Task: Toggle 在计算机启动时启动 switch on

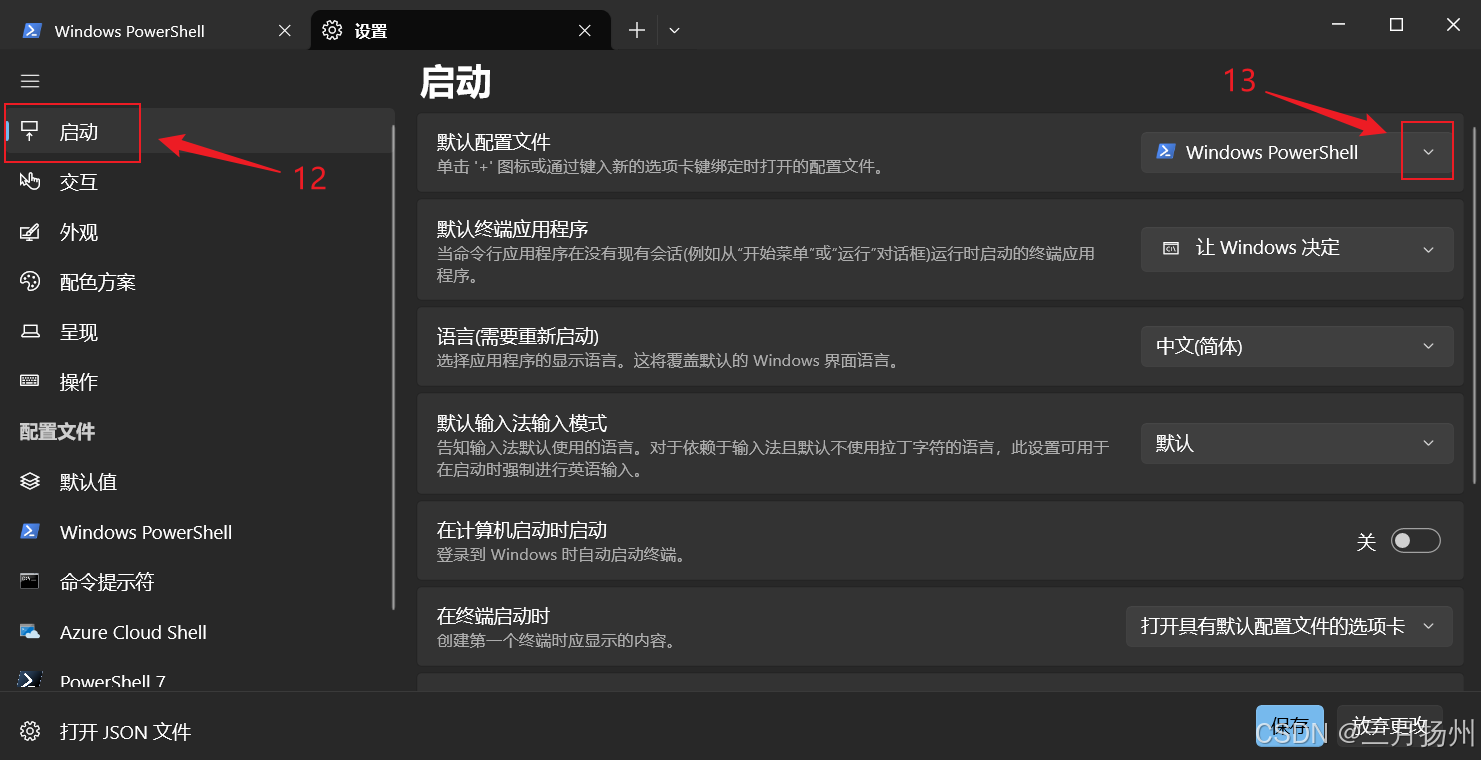Action: pyautogui.click(x=1415, y=540)
